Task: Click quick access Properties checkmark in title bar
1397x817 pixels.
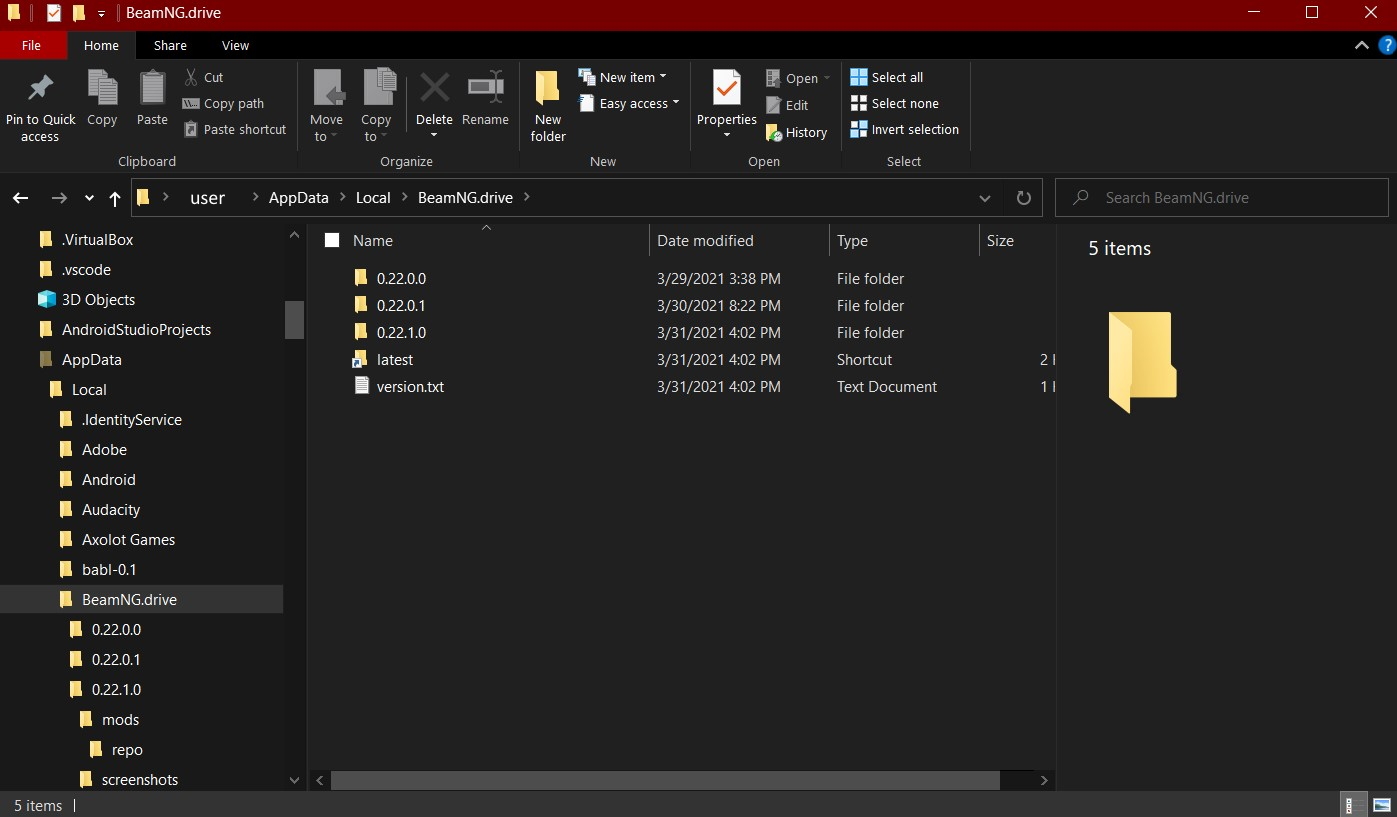Action: [x=54, y=13]
